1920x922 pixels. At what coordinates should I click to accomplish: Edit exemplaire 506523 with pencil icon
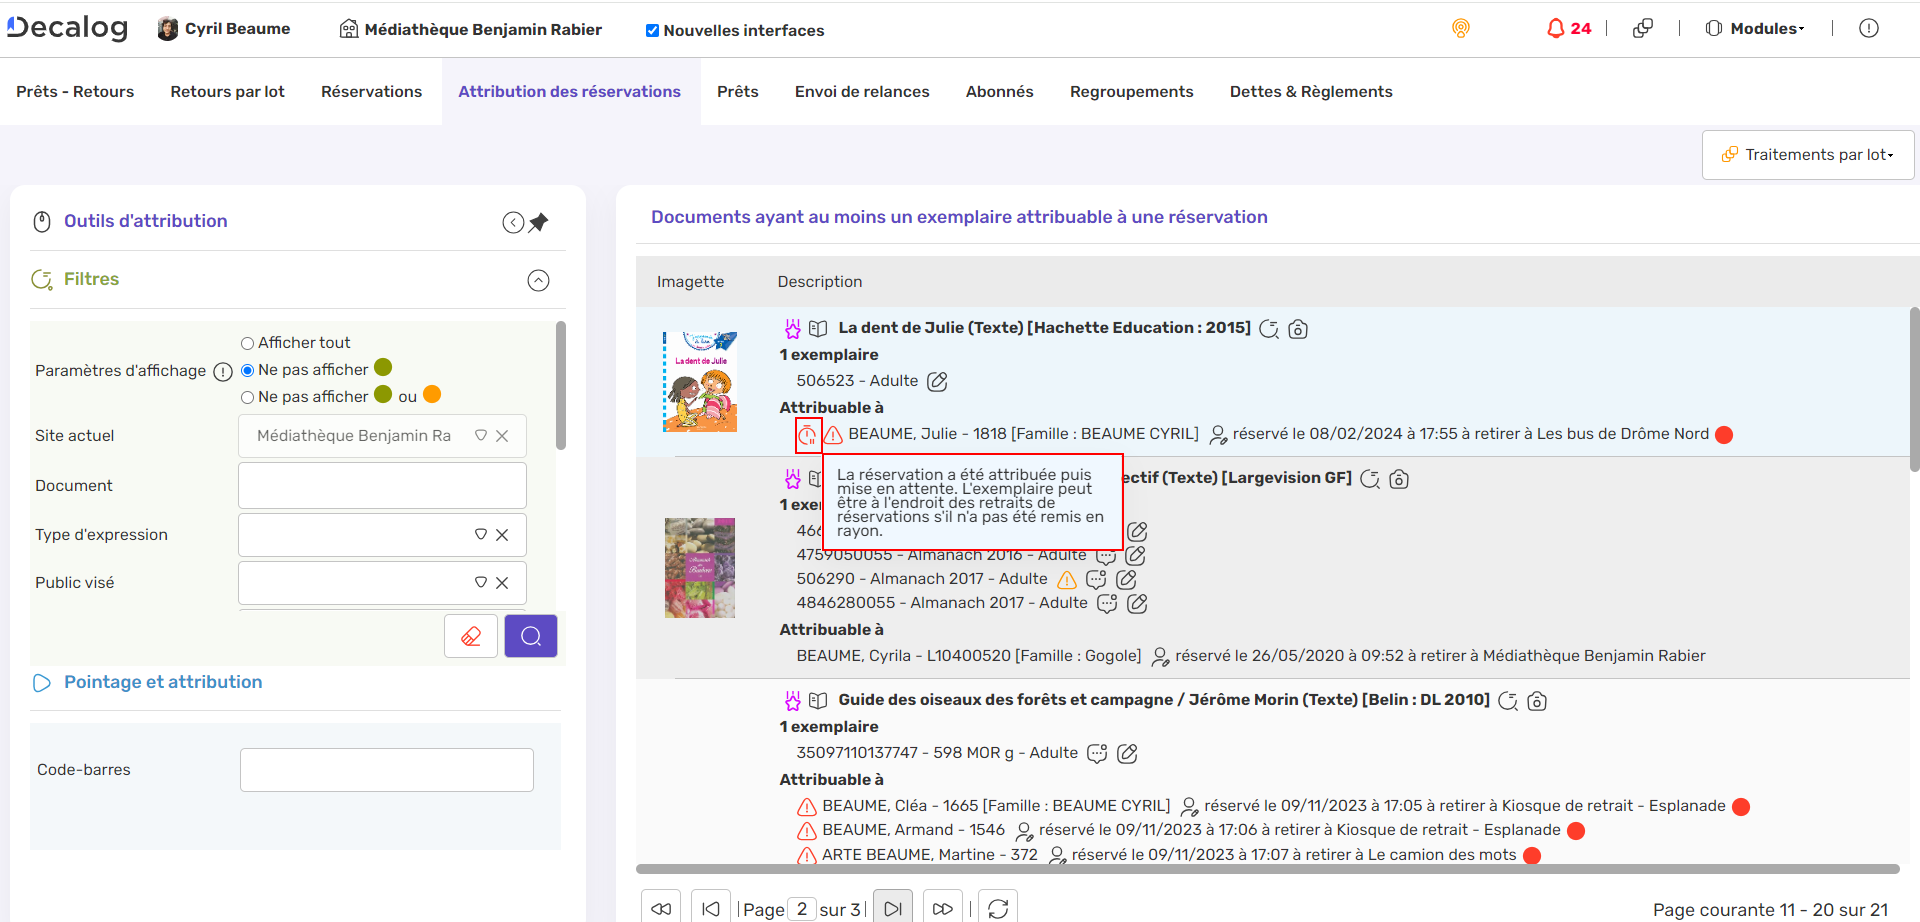click(937, 381)
